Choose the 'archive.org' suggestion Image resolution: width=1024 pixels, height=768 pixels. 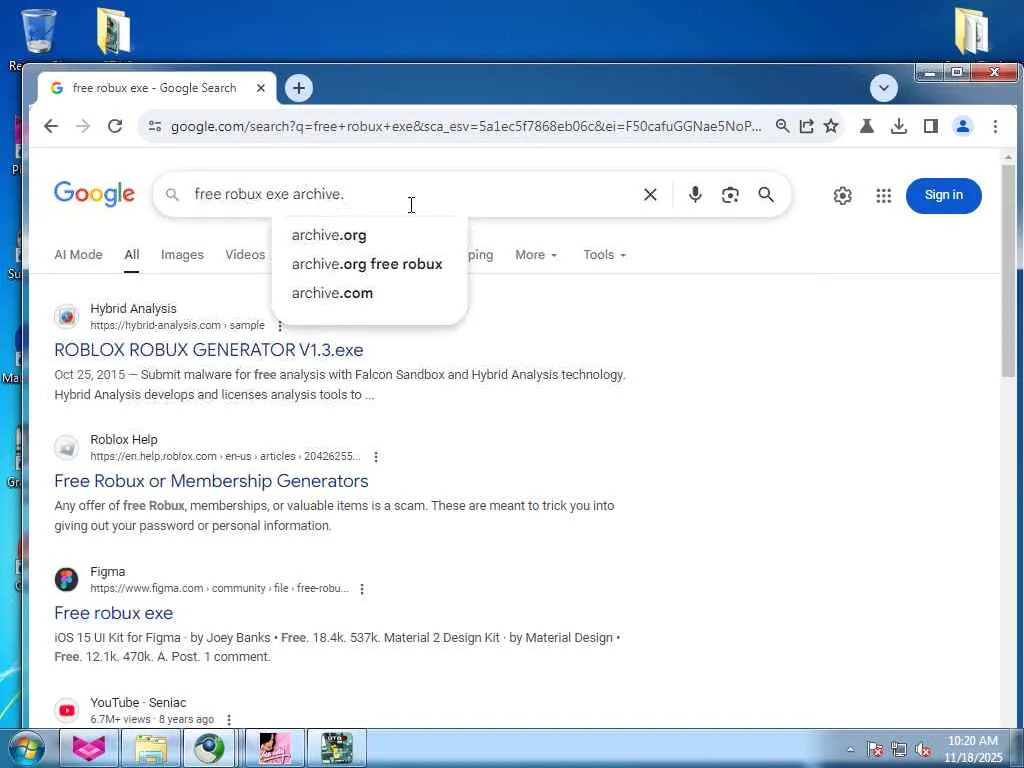329,235
